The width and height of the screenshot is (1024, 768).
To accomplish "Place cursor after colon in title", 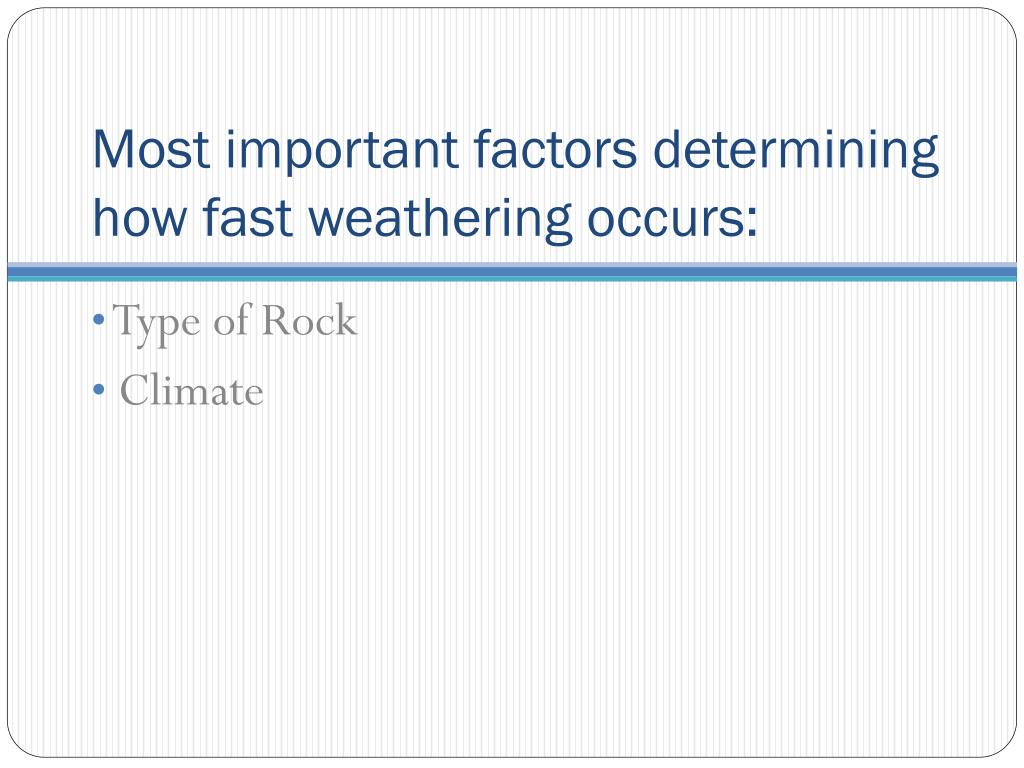I will coord(758,219).
